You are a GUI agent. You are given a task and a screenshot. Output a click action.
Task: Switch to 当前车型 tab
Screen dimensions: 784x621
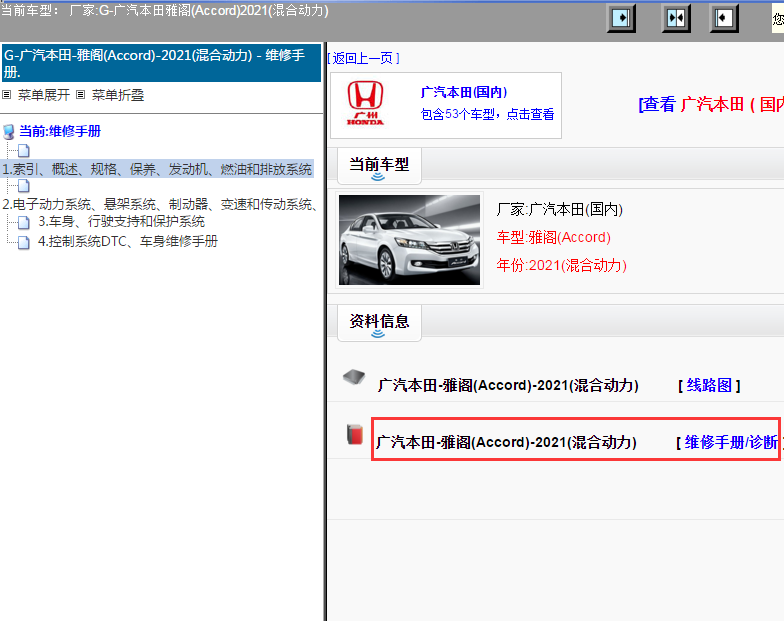click(x=379, y=166)
